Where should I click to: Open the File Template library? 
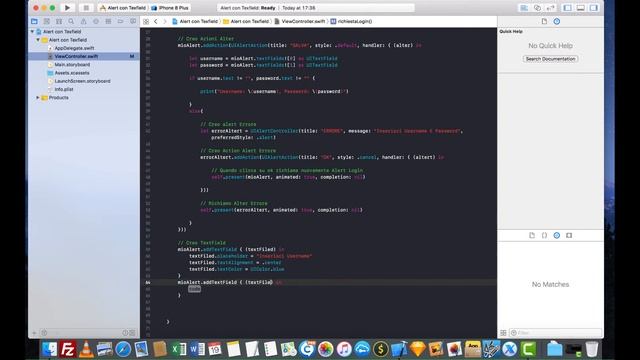point(532,236)
